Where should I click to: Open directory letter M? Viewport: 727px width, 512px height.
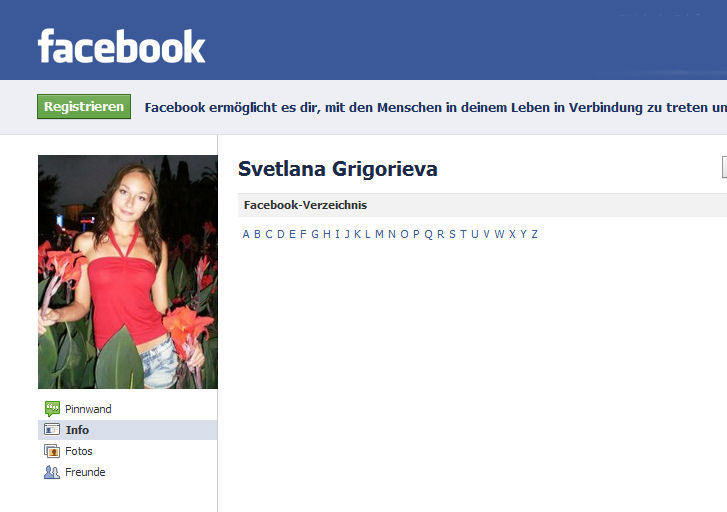click(379, 234)
